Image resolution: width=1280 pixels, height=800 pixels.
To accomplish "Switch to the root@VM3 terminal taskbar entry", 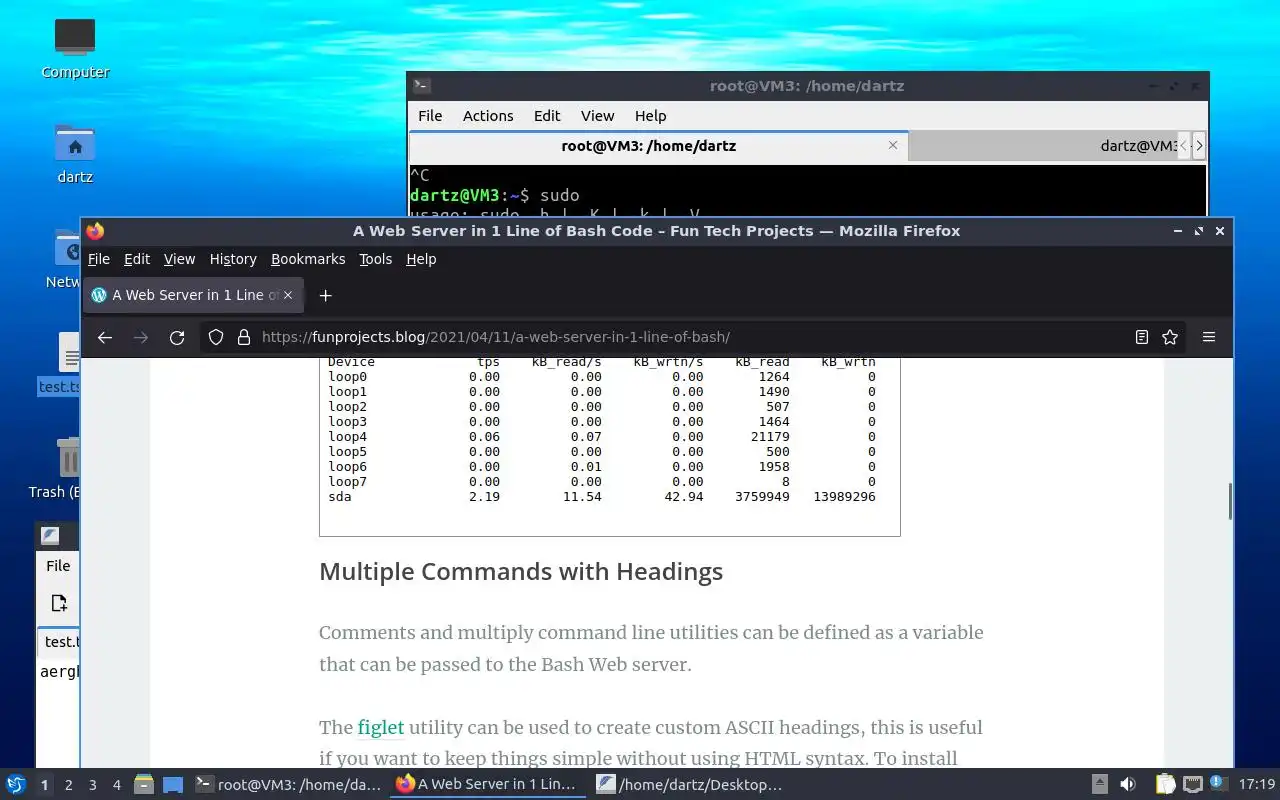I will click(288, 785).
